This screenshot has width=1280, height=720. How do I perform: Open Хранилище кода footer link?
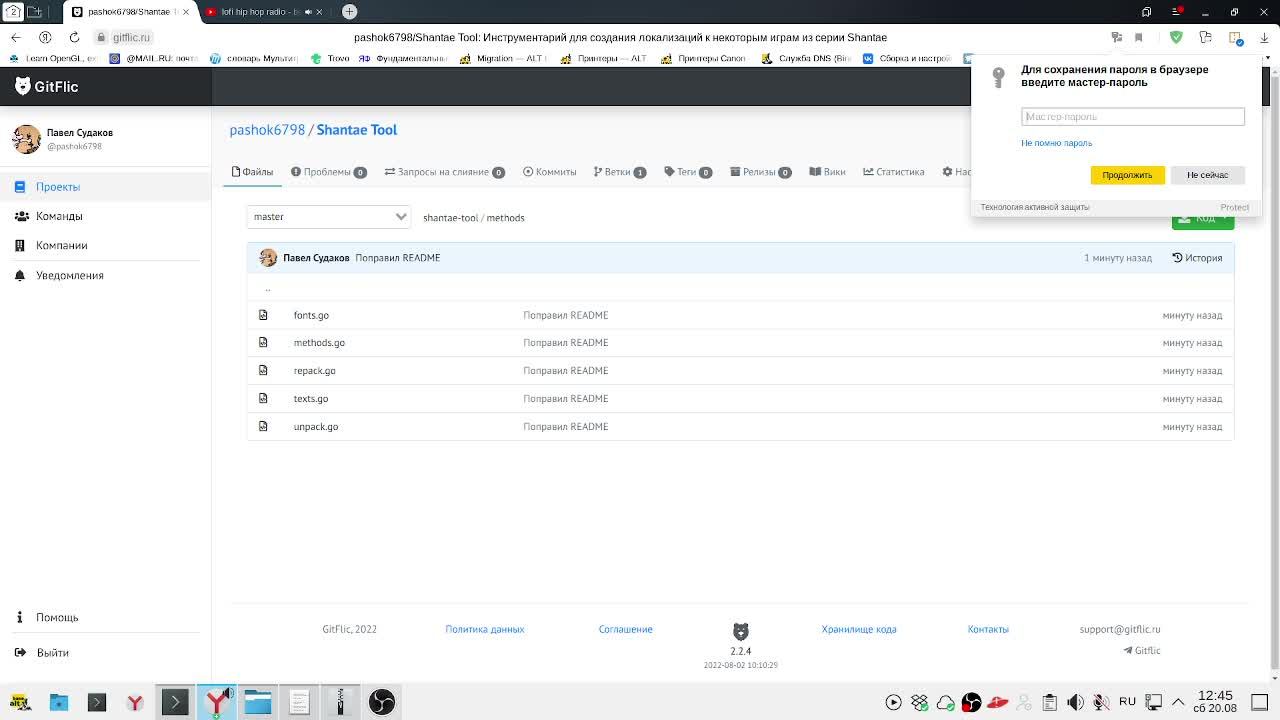point(858,629)
